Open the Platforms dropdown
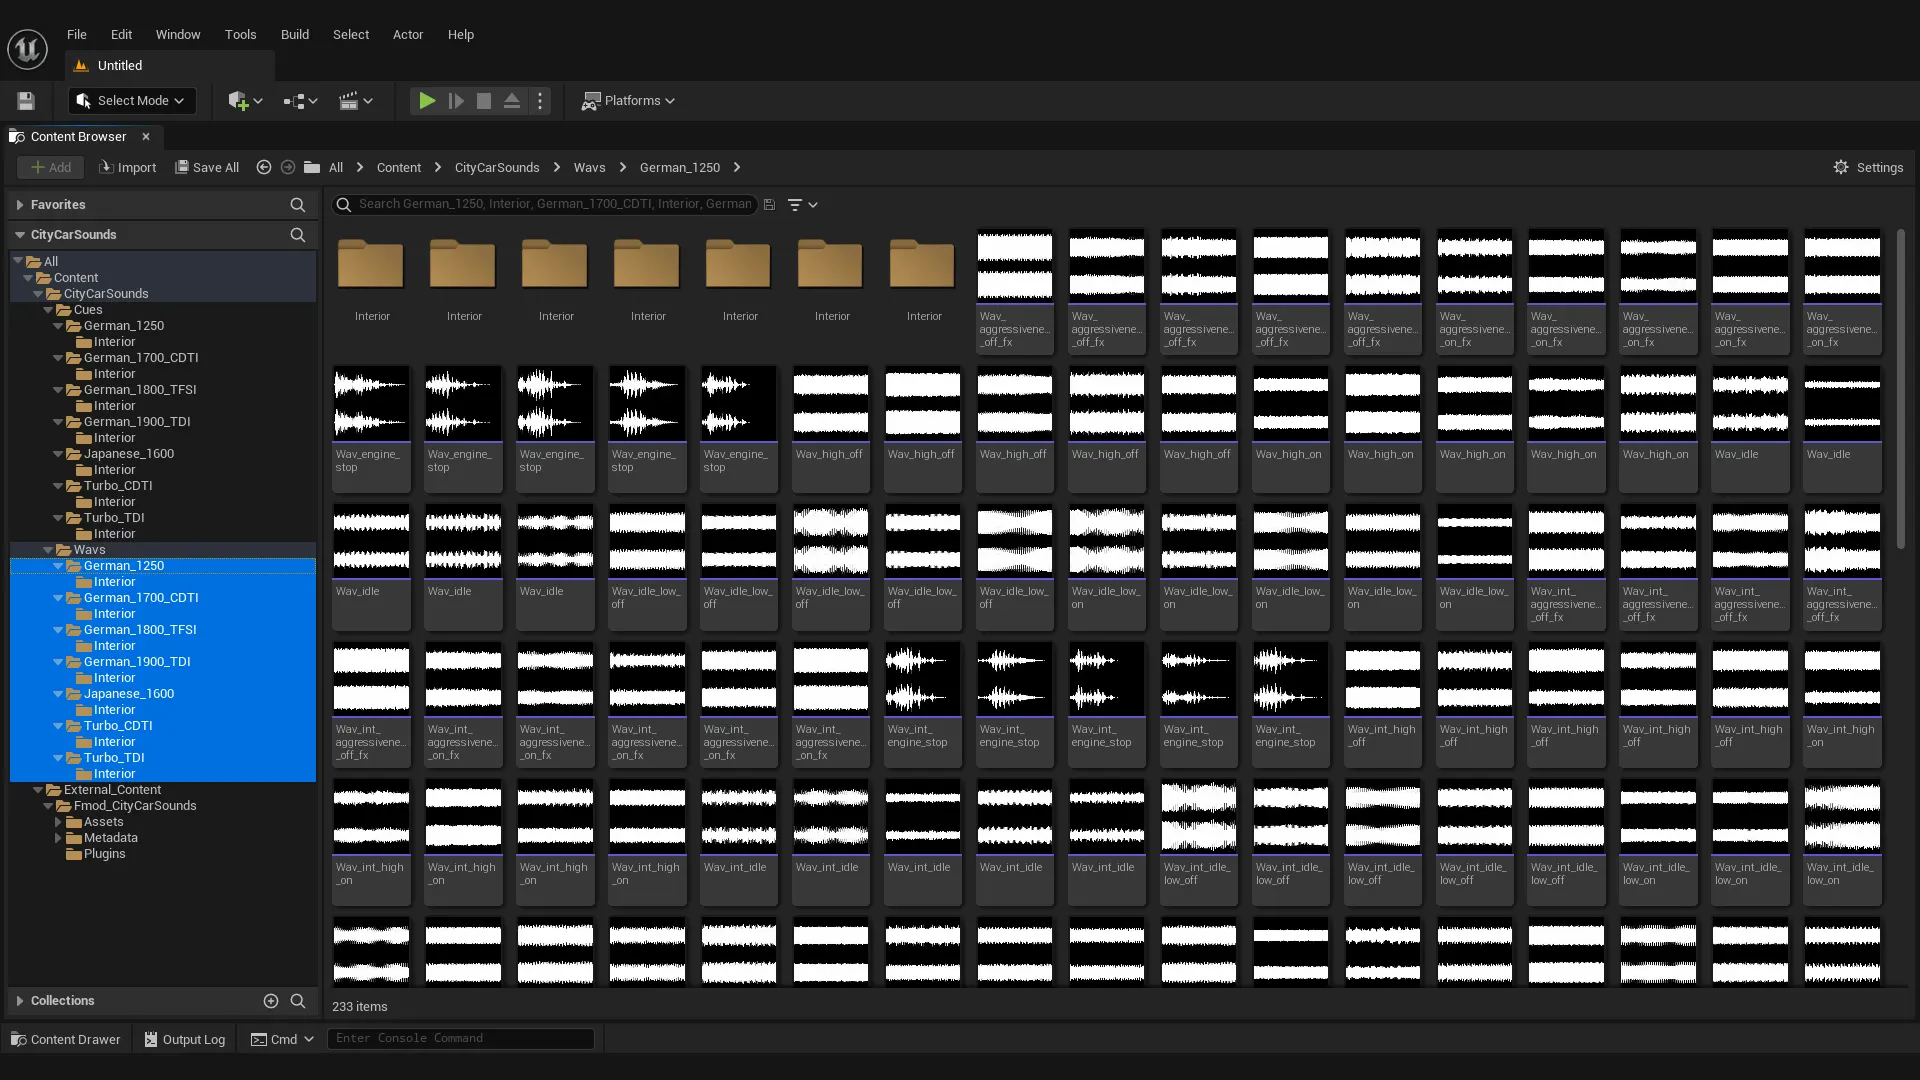1920x1080 pixels. point(629,101)
